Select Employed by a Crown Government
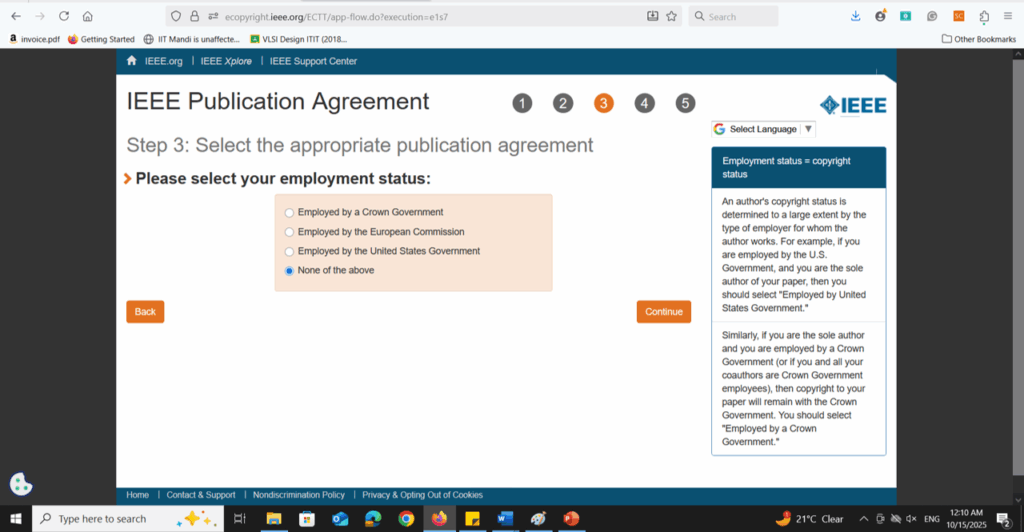The height and width of the screenshot is (532, 1024). point(290,212)
